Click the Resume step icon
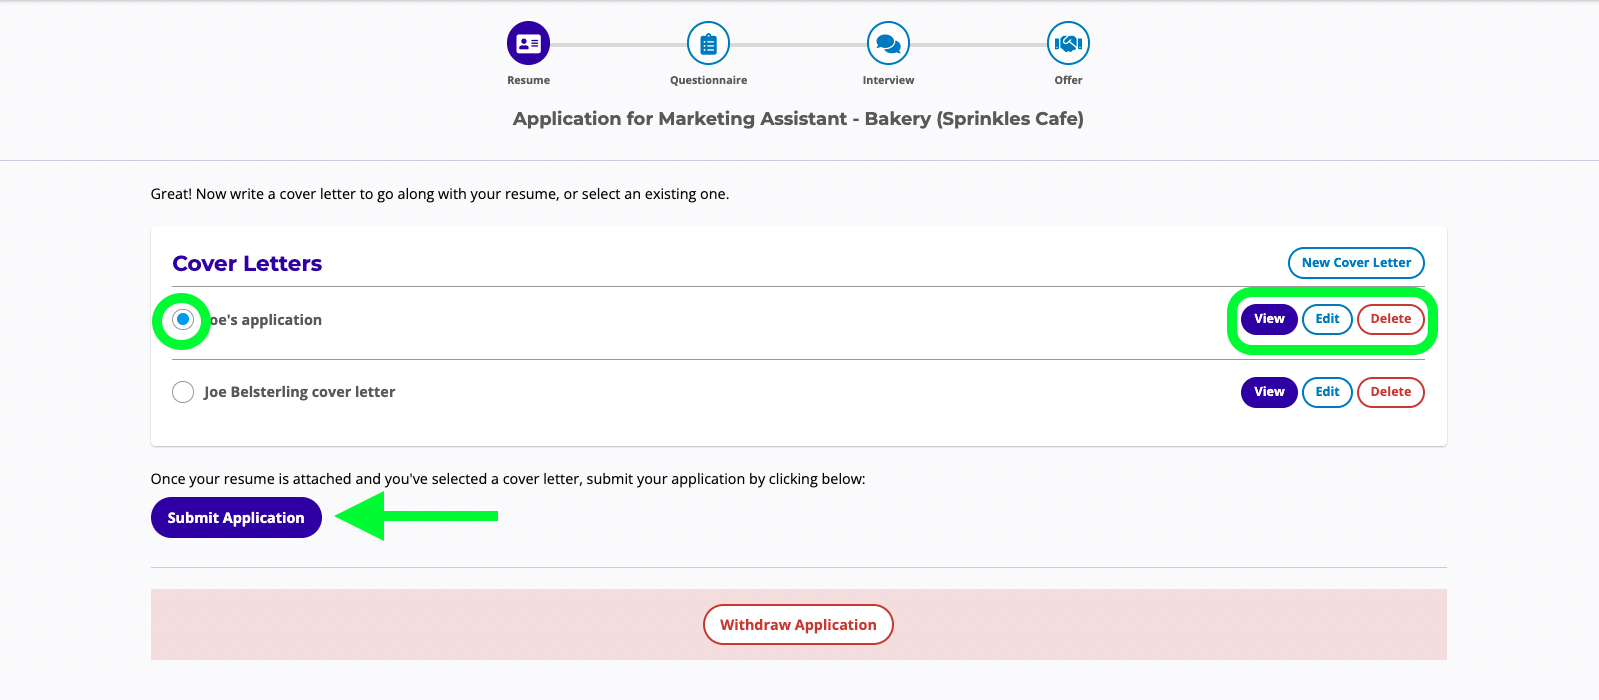Screen dimensions: 1599x700 [x=528, y=44]
